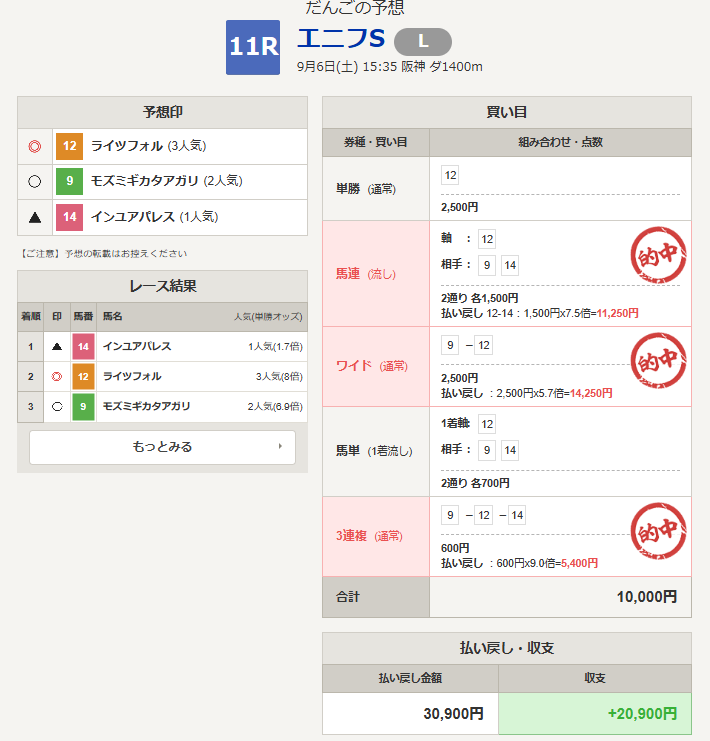
Task: Click the gray L grade badge
Action: point(422,41)
